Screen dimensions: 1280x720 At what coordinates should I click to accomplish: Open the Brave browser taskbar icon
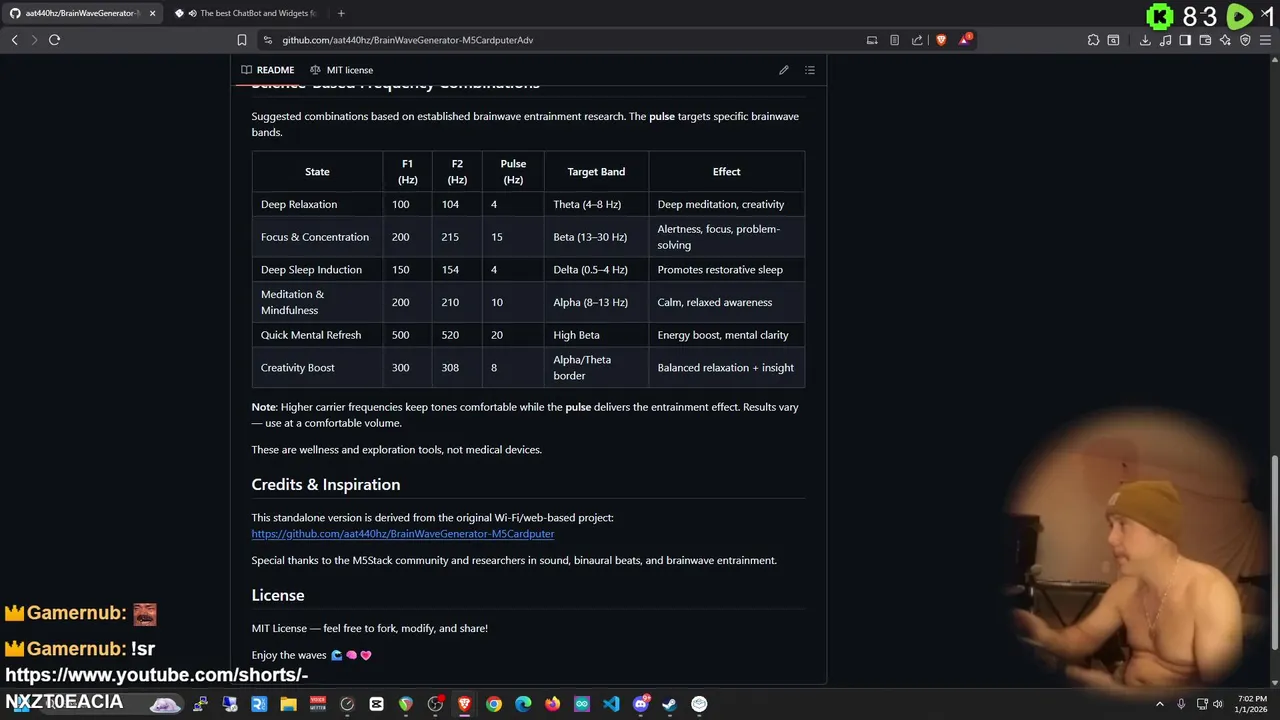(x=464, y=704)
